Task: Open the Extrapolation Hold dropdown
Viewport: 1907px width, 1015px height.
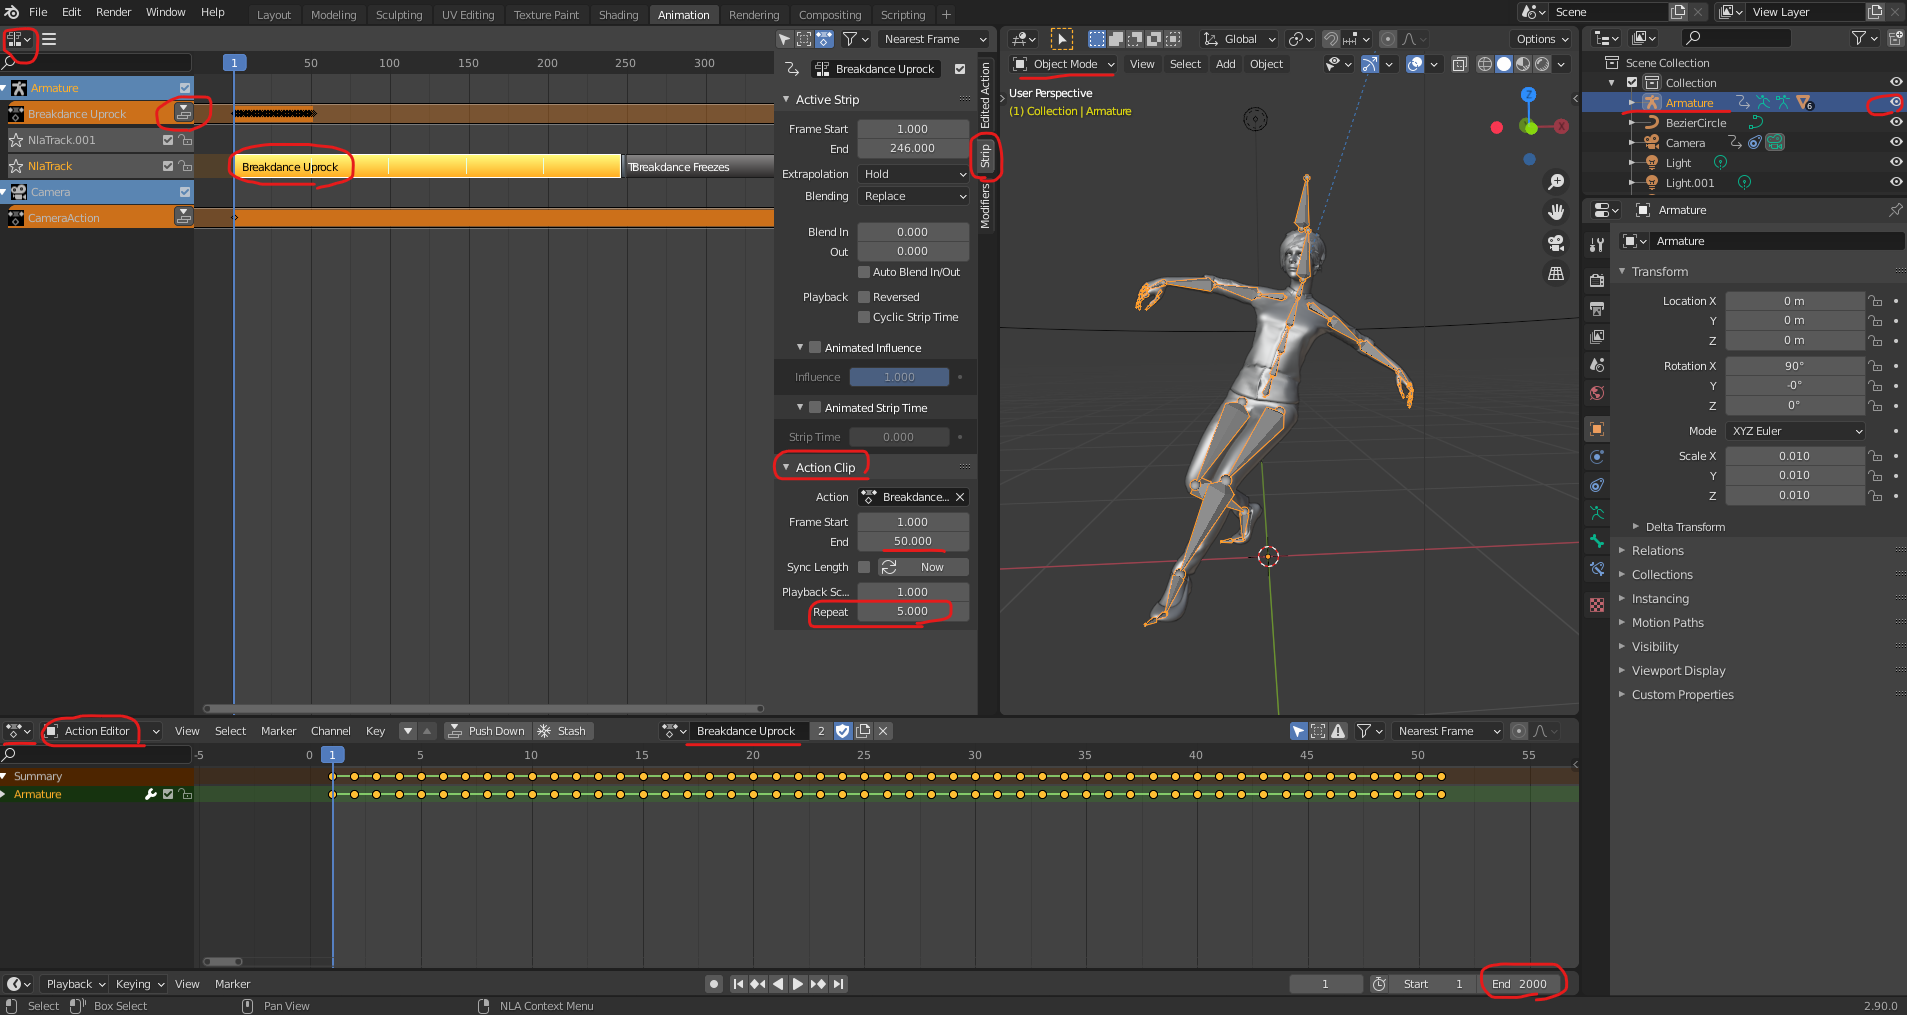Action: (914, 174)
